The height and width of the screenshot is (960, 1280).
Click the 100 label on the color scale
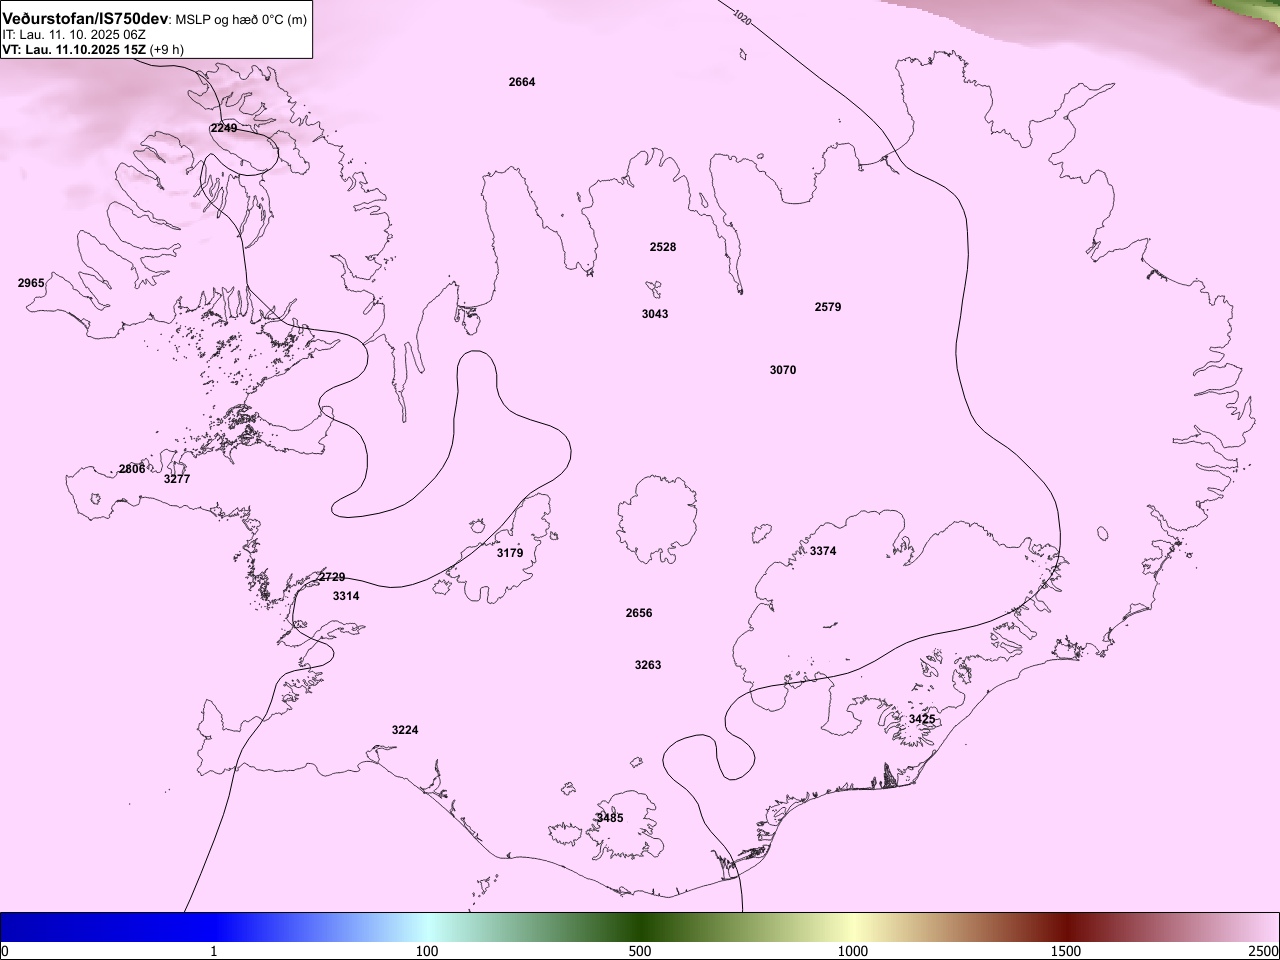[x=427, y=950]
